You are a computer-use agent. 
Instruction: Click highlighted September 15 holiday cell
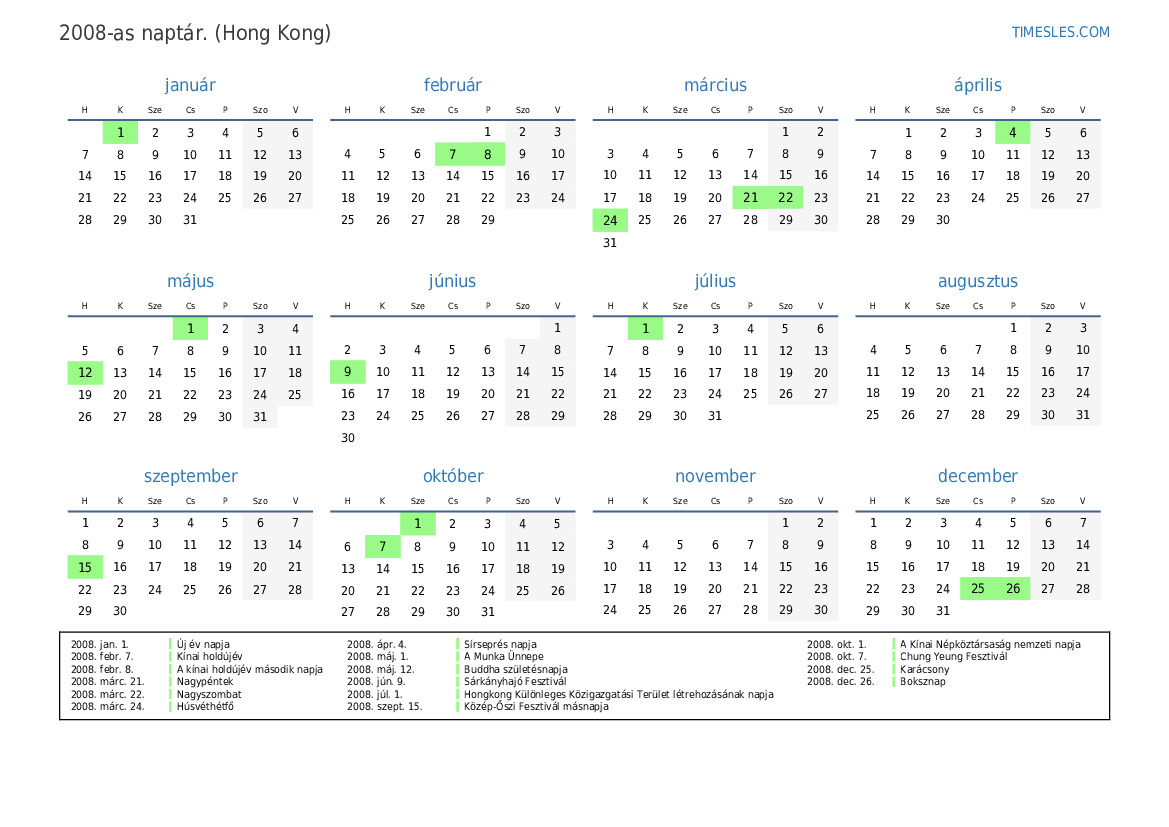85,567
